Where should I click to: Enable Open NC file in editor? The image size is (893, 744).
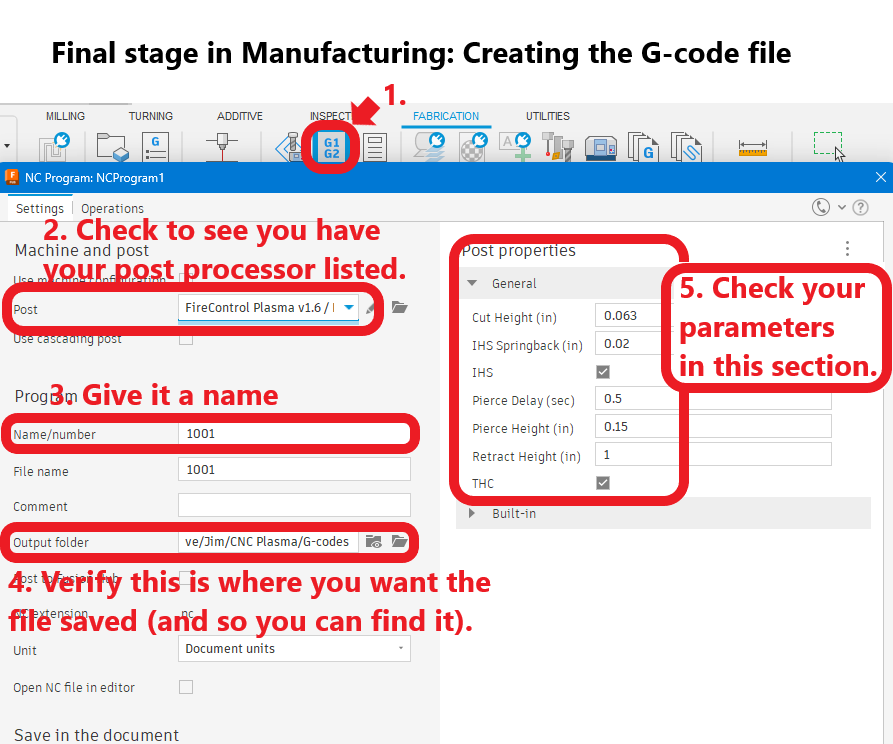(x=185, y=687)
